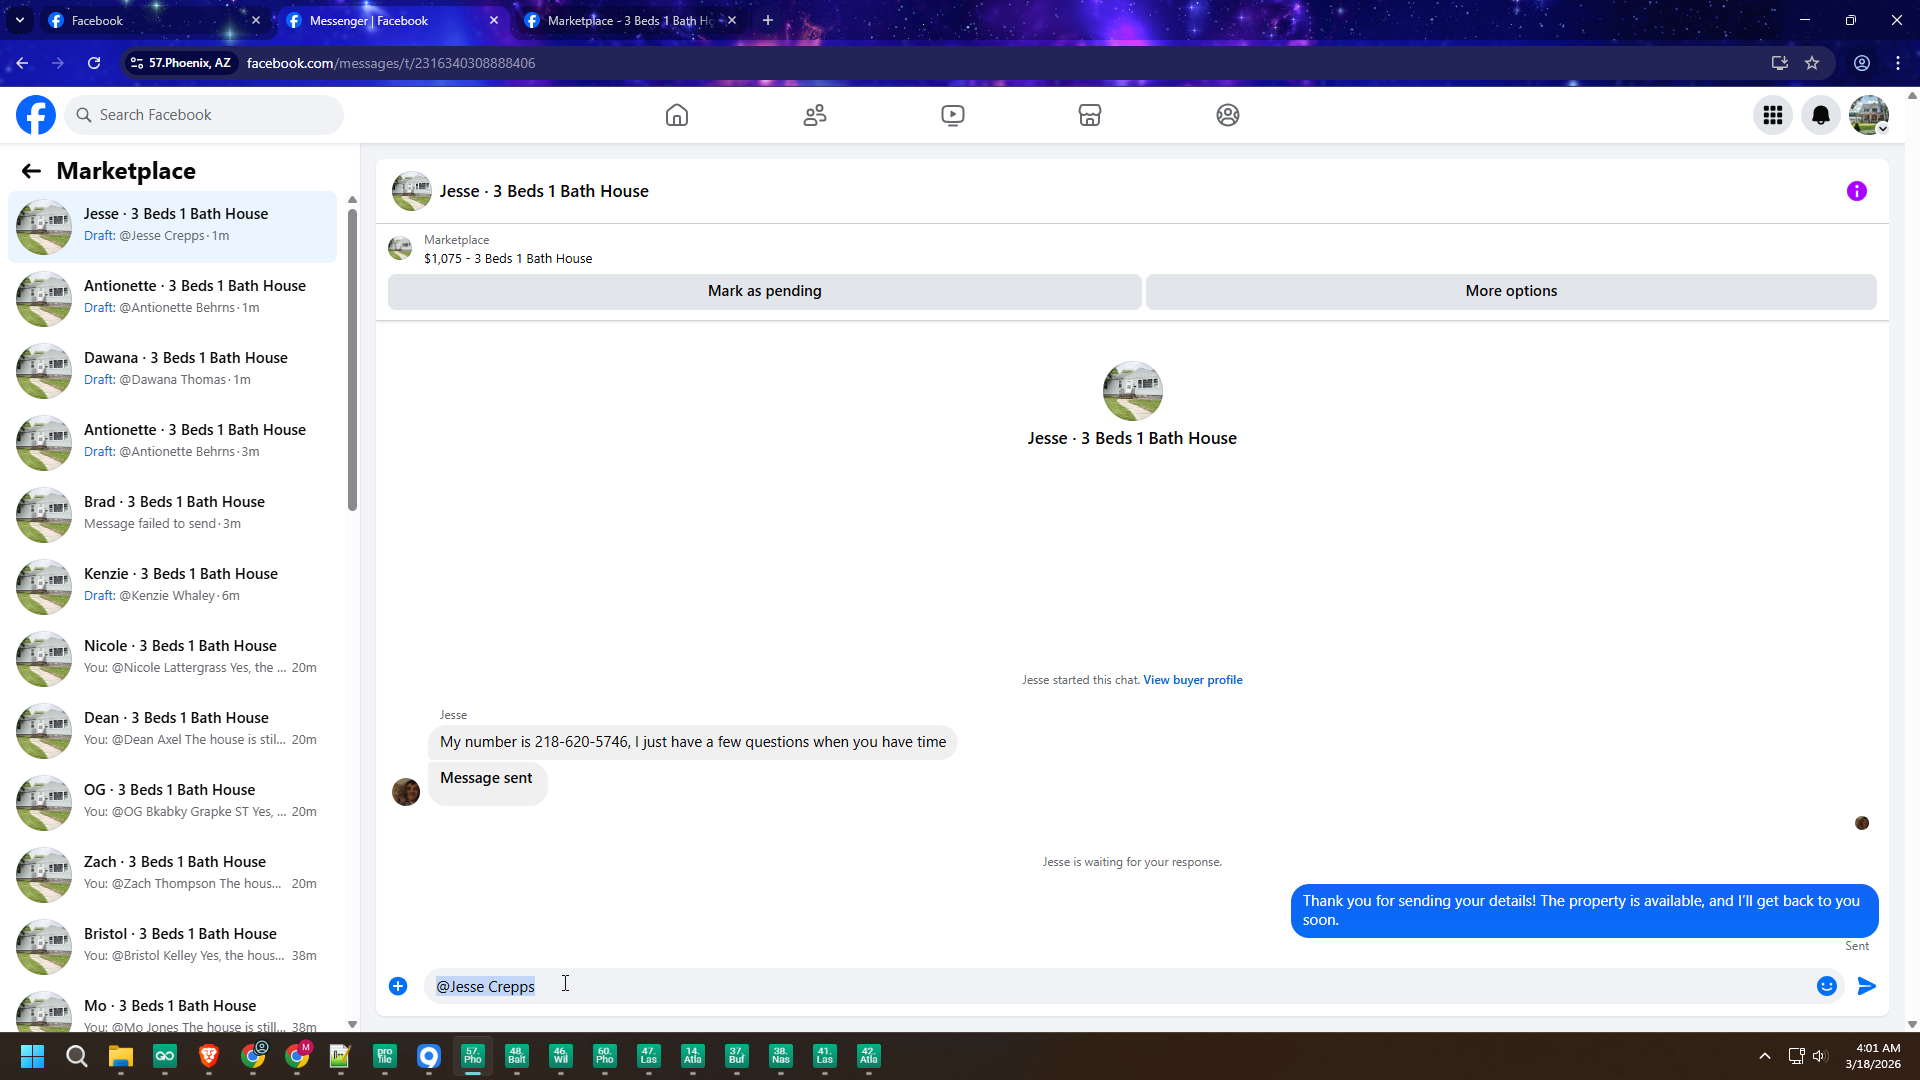Open Groups icon in top navigation

coord(1228,115)
